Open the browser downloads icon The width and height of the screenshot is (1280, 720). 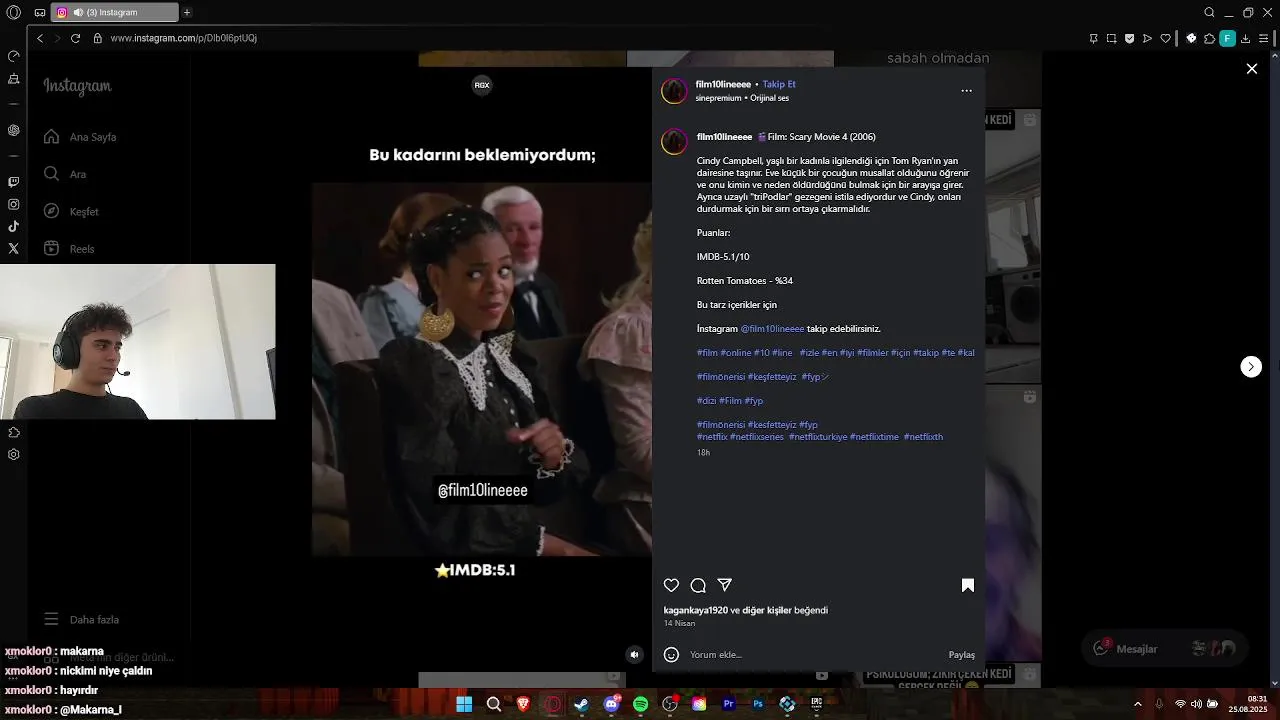tap(1247, 38)
